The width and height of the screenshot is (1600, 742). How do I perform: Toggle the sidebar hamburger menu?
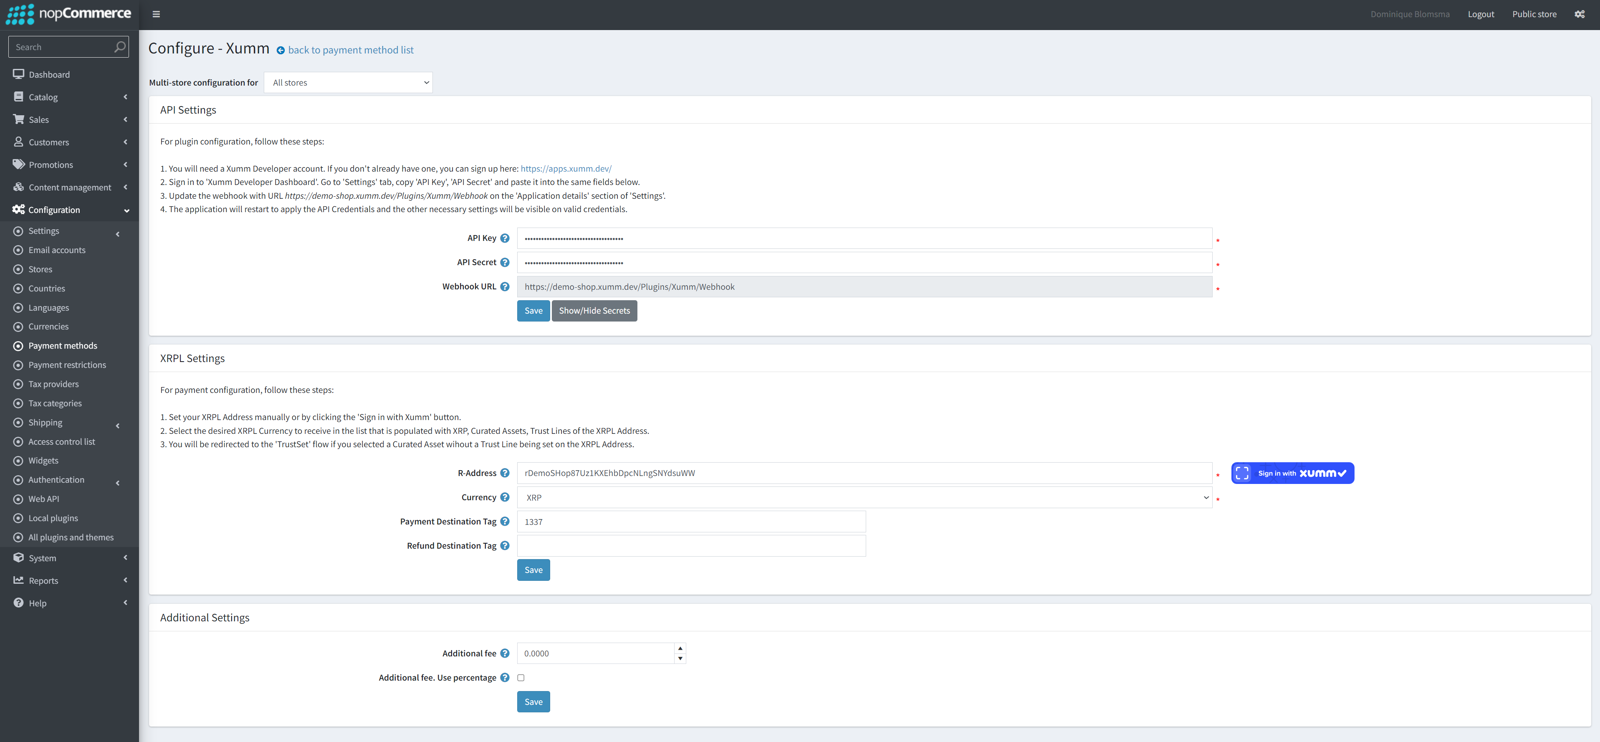156,14
